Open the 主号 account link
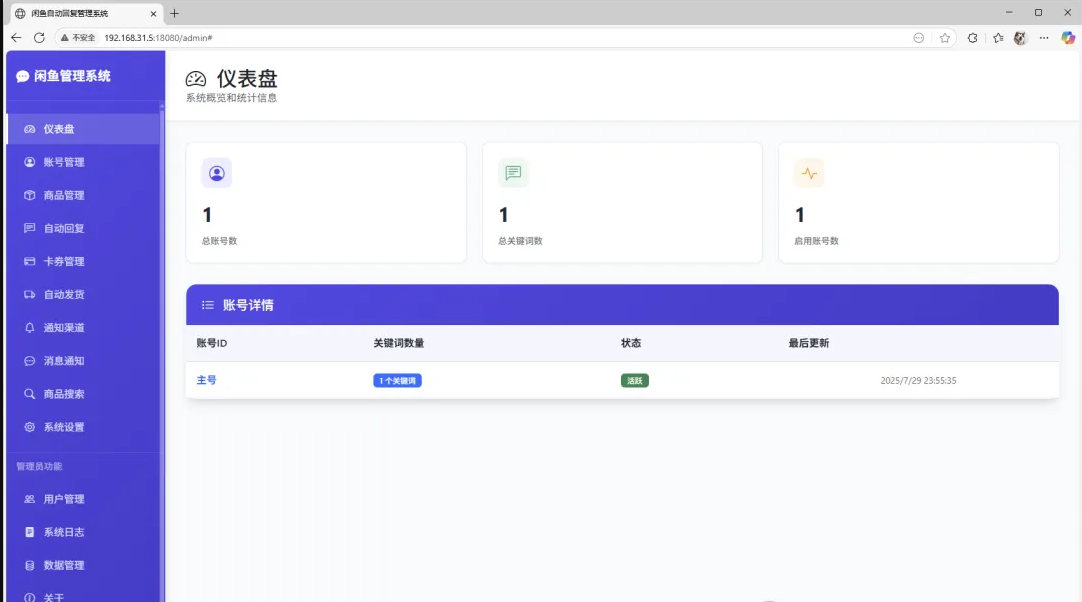Viewport: 1082px width, 602px height. tap(207, 380)
